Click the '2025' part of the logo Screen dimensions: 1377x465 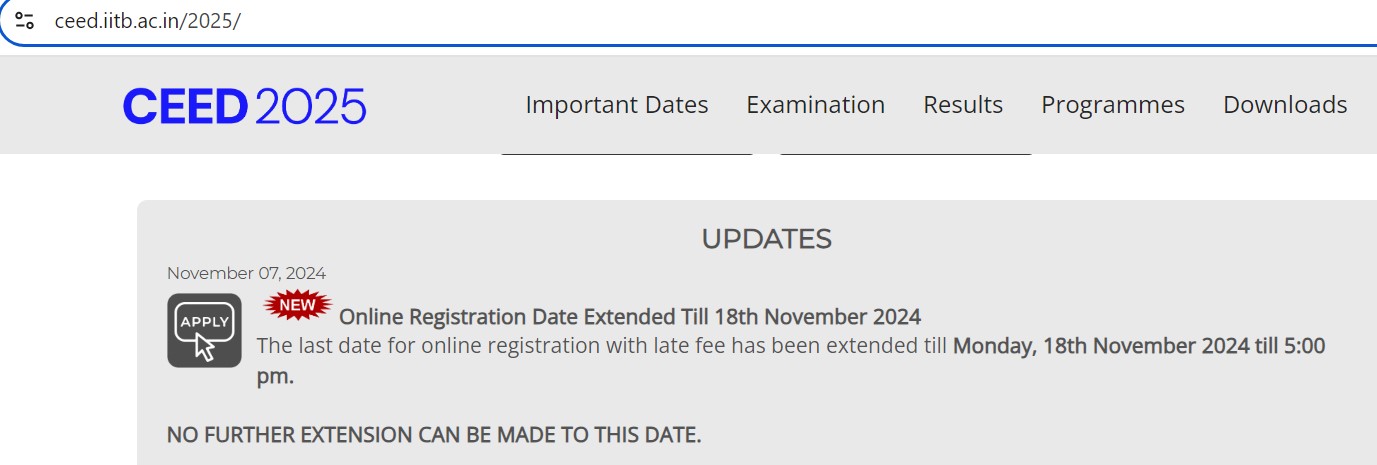pyautogui.click(x=310, y=106)
